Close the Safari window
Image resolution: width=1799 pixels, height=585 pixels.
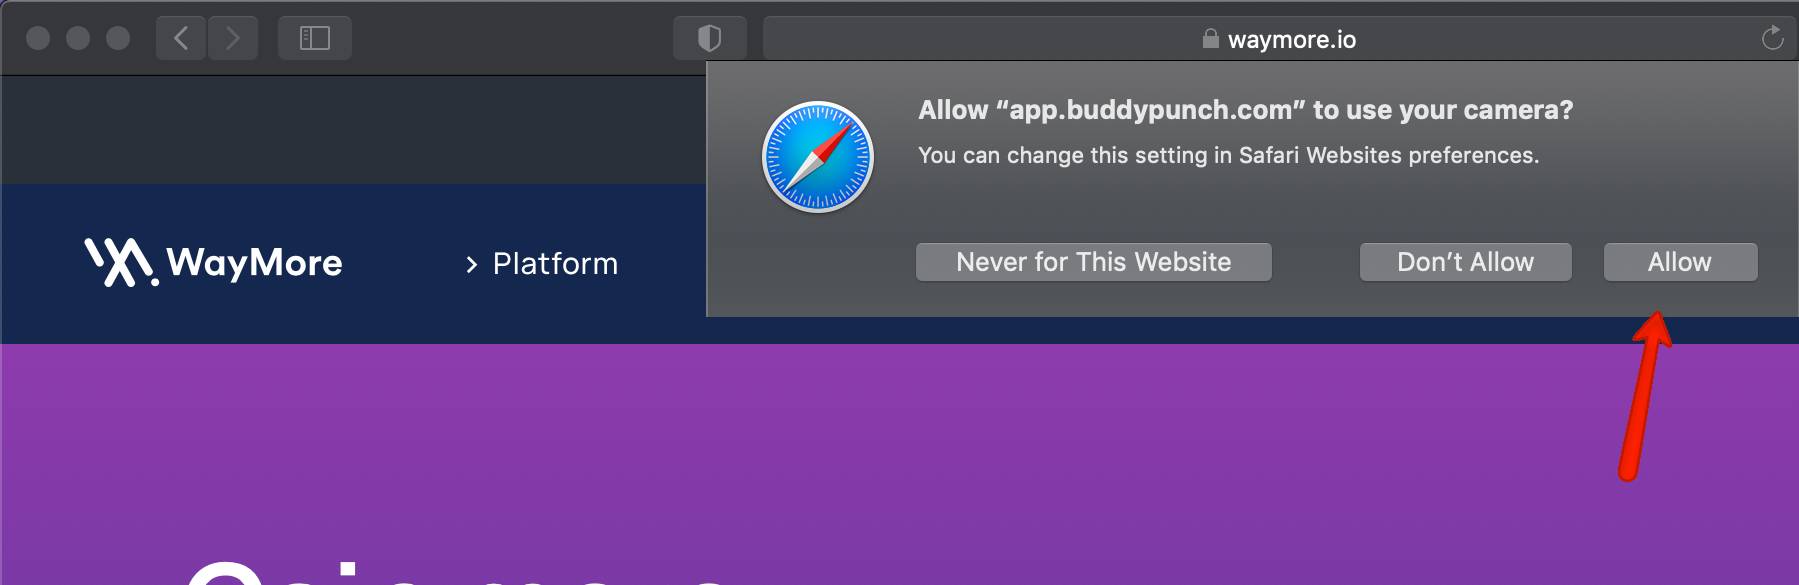tap(38, 38)
